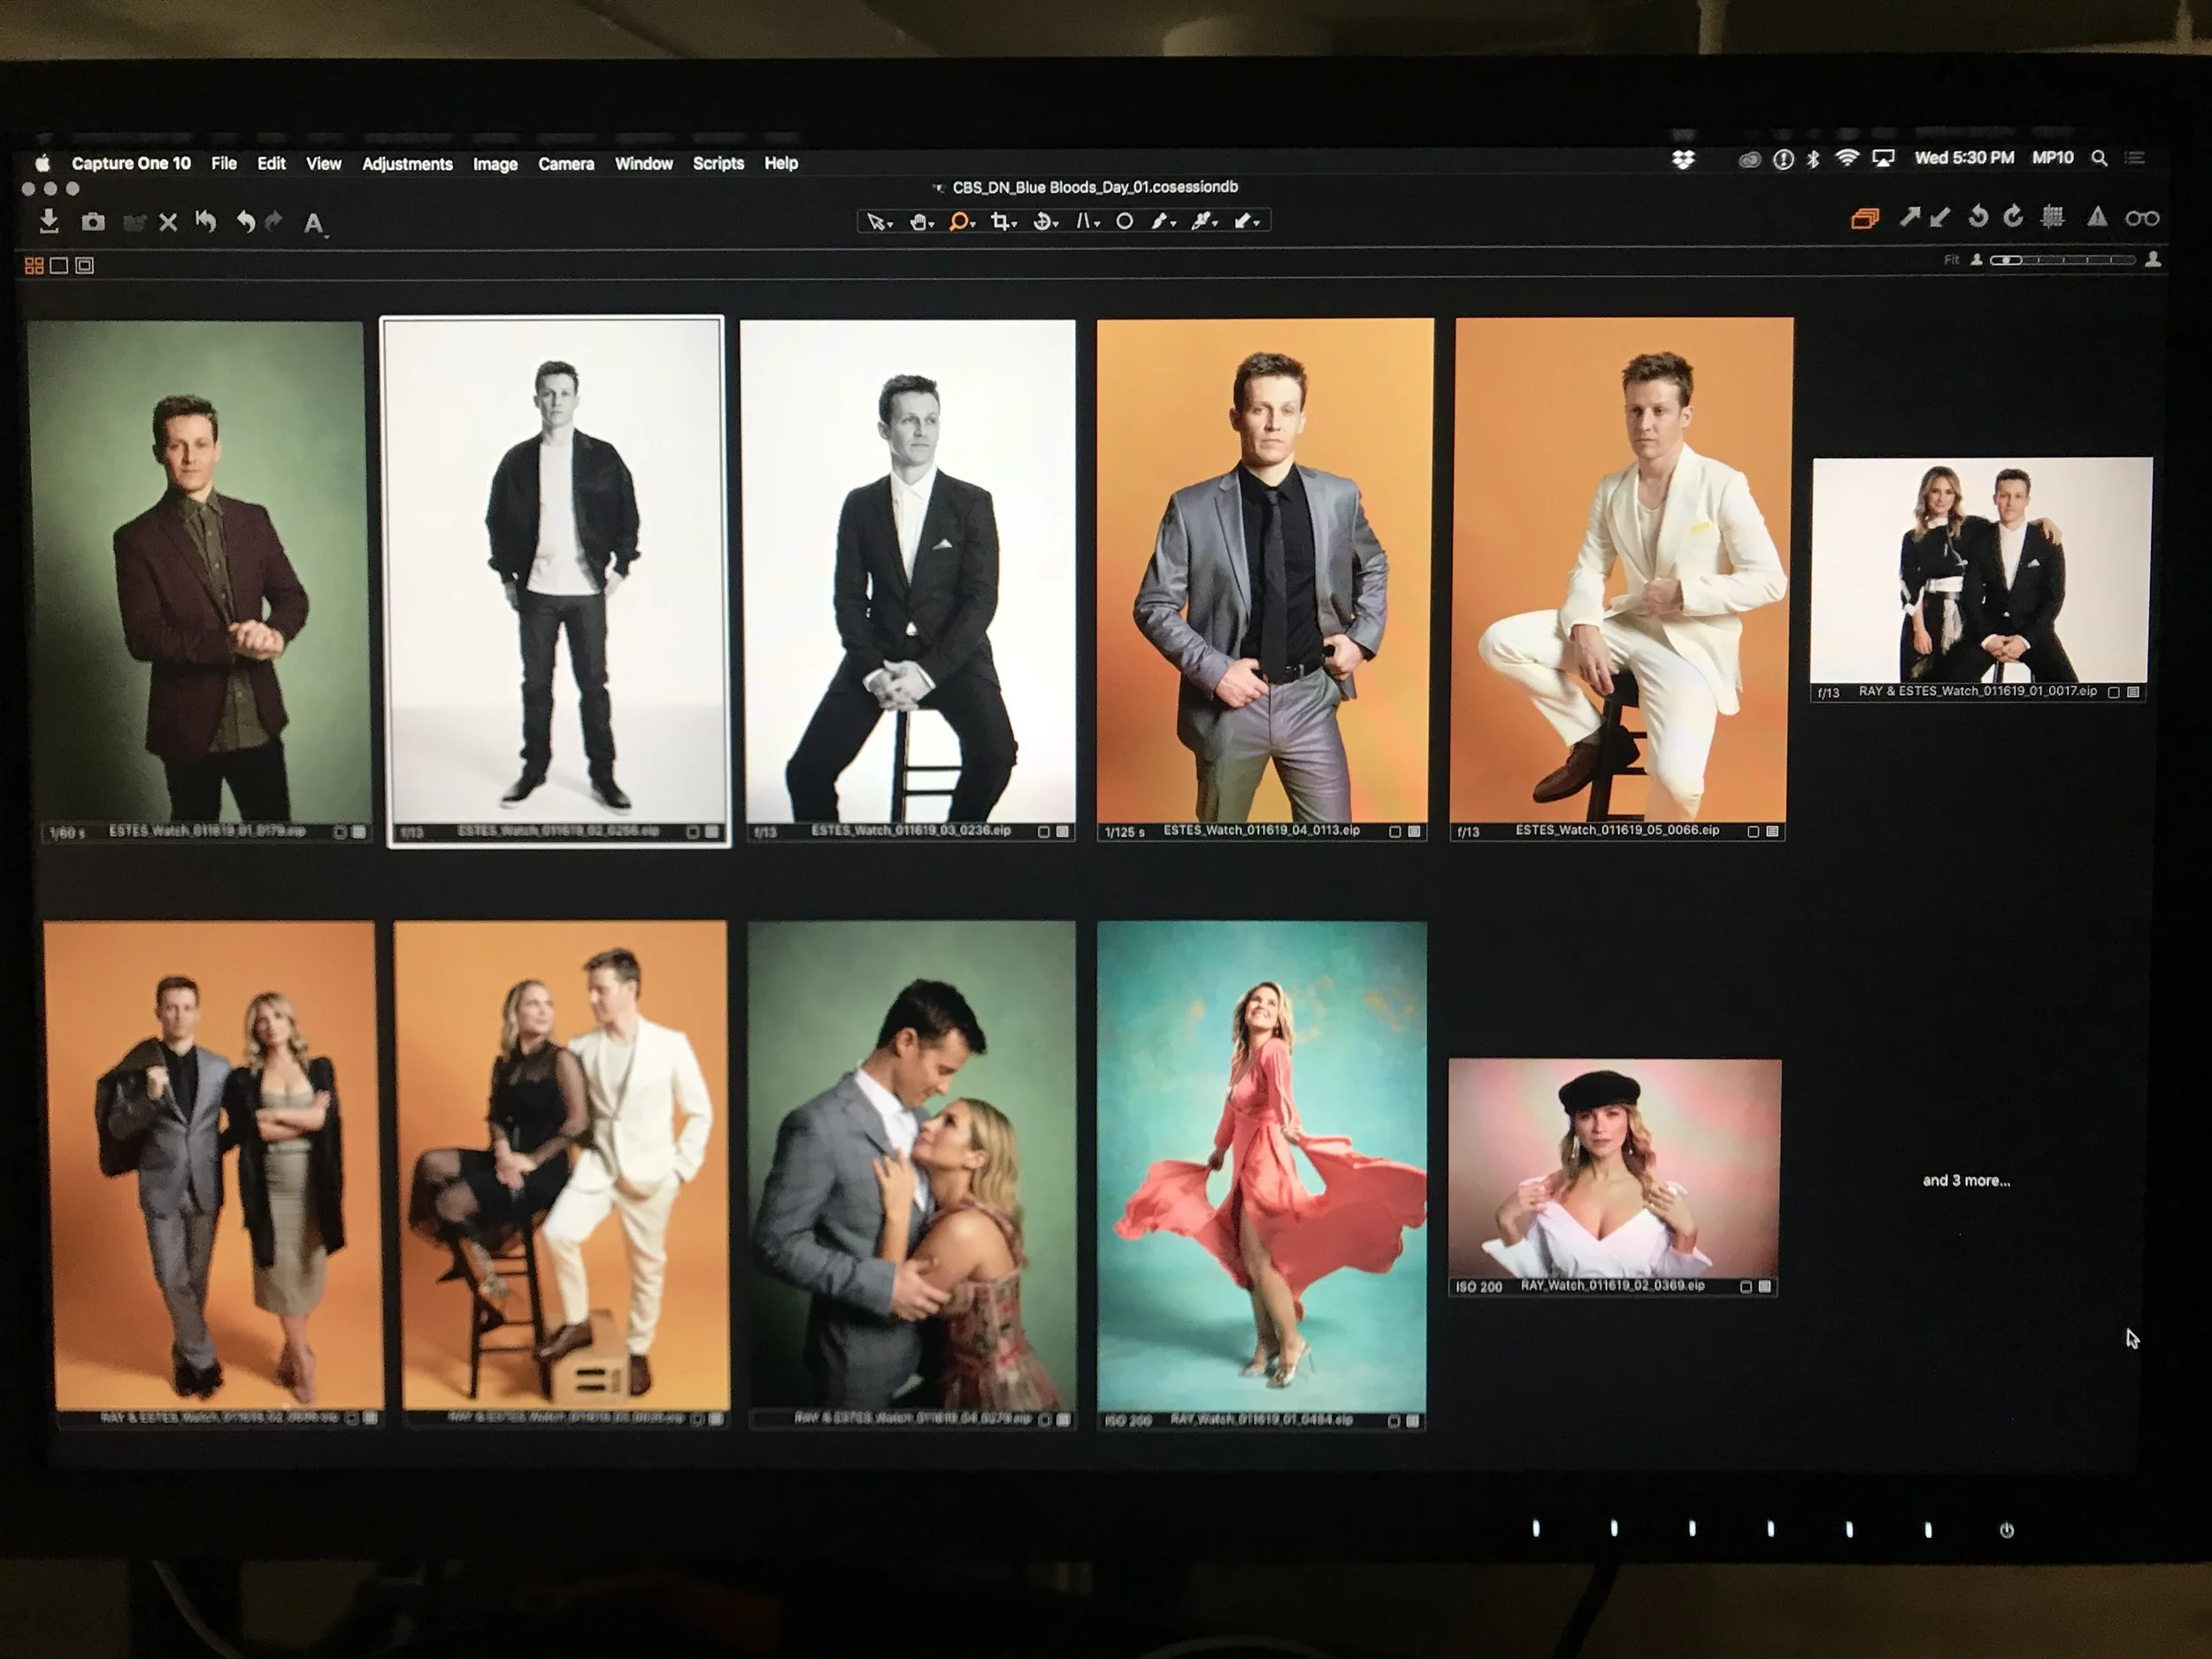Click the camera Capture icon
2212x1659 pixels.
coord(93,222)
